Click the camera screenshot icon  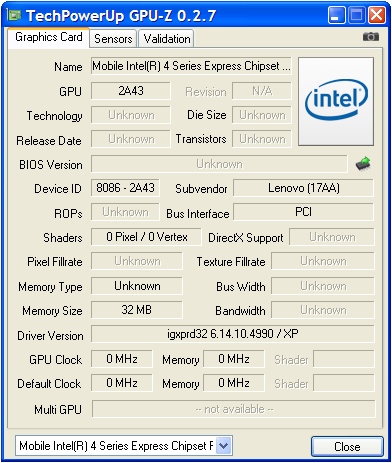pos(371,37)
